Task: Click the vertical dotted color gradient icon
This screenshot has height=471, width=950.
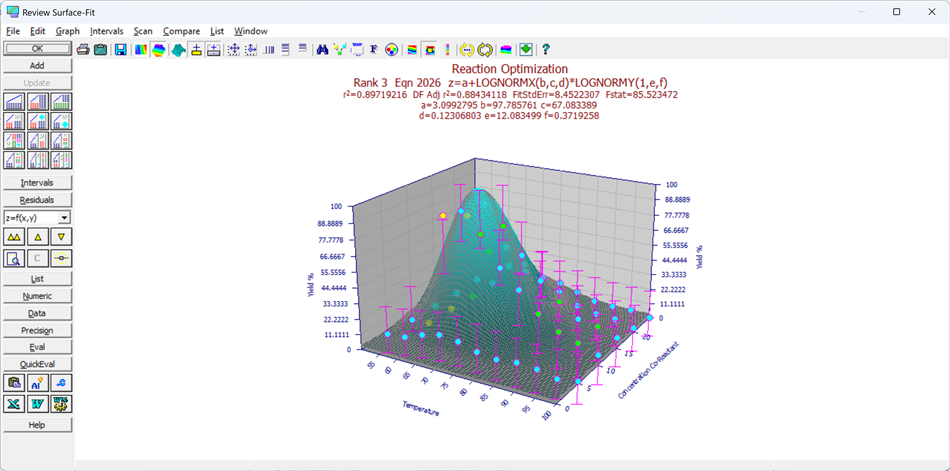Action: [447, 50]
